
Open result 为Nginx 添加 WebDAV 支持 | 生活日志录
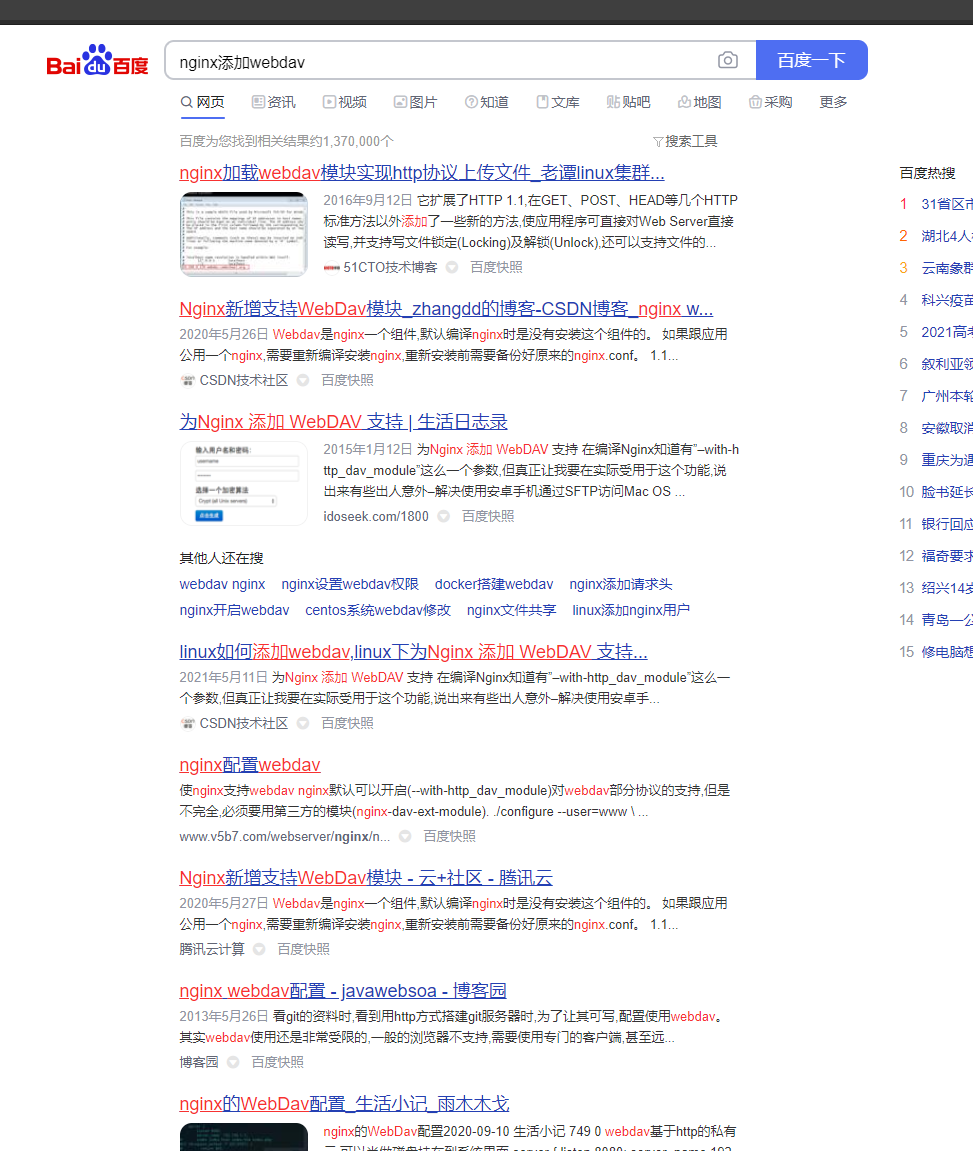(x=343, y=422)
